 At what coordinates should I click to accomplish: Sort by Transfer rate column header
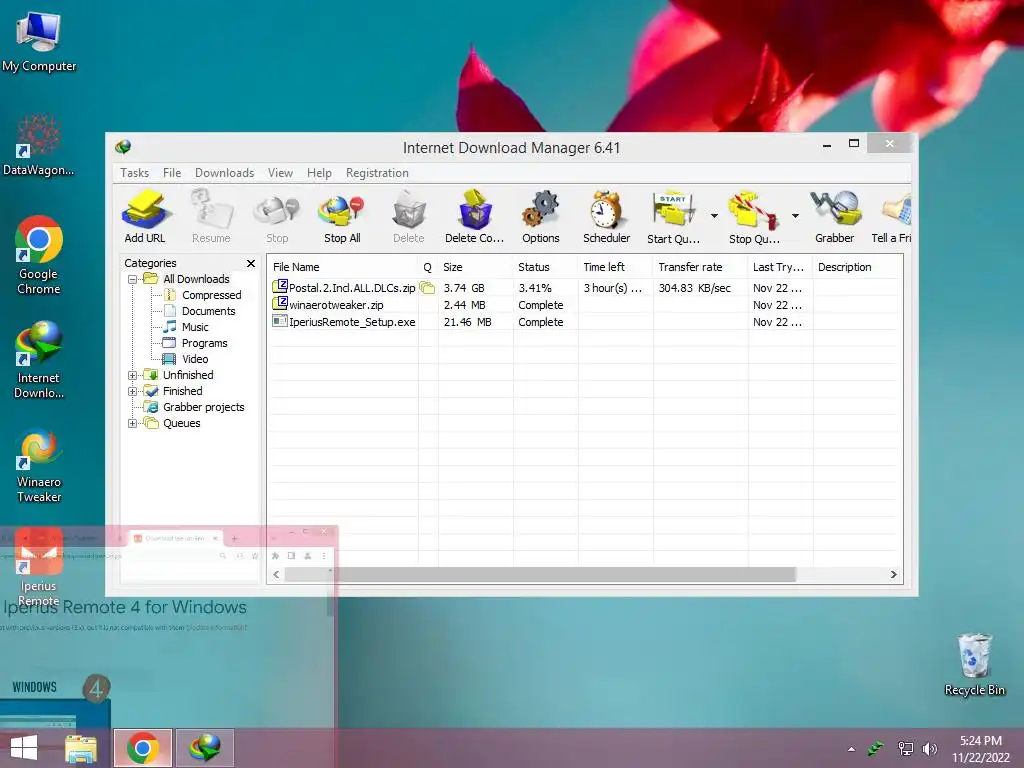(x=700, y=267)
